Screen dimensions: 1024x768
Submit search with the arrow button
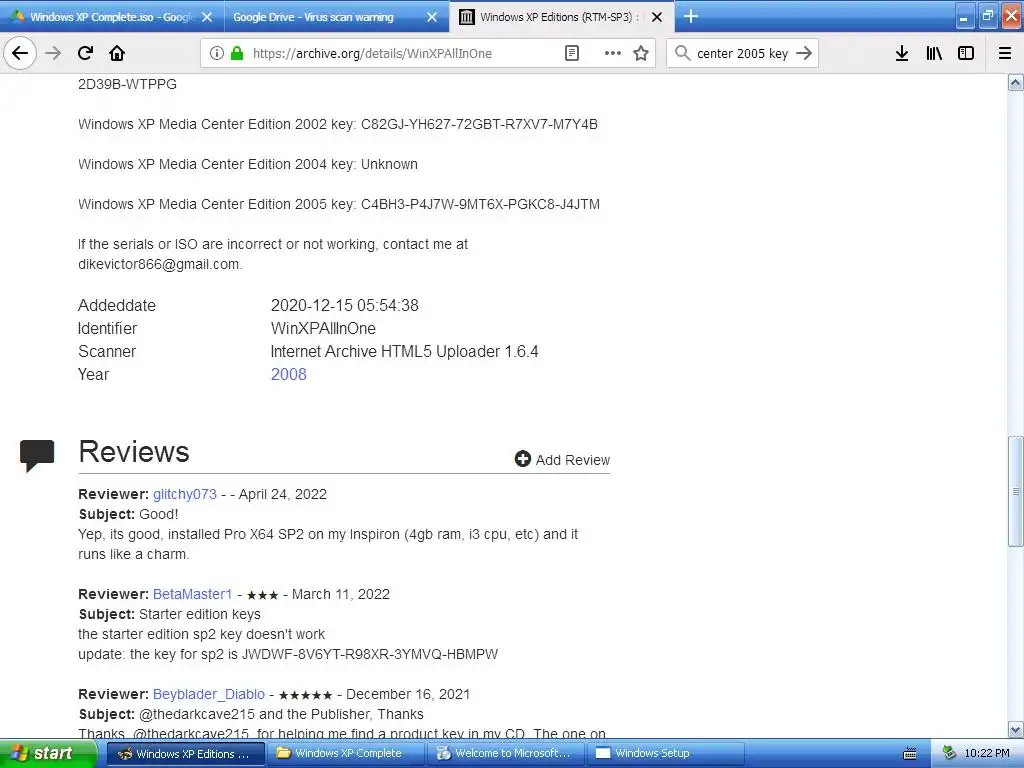tap(805, 53)
